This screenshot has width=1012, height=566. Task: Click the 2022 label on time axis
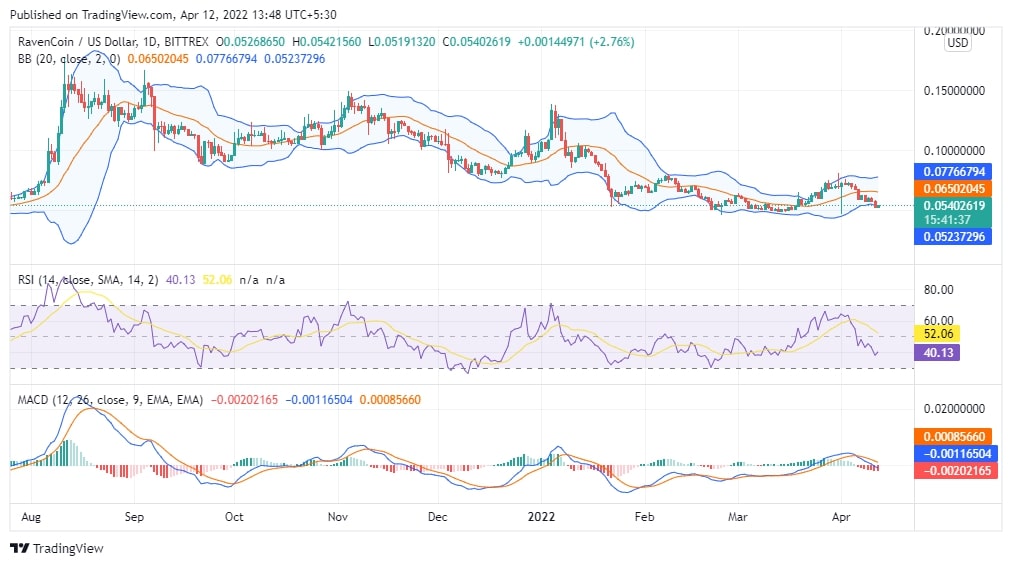point(541,517)
